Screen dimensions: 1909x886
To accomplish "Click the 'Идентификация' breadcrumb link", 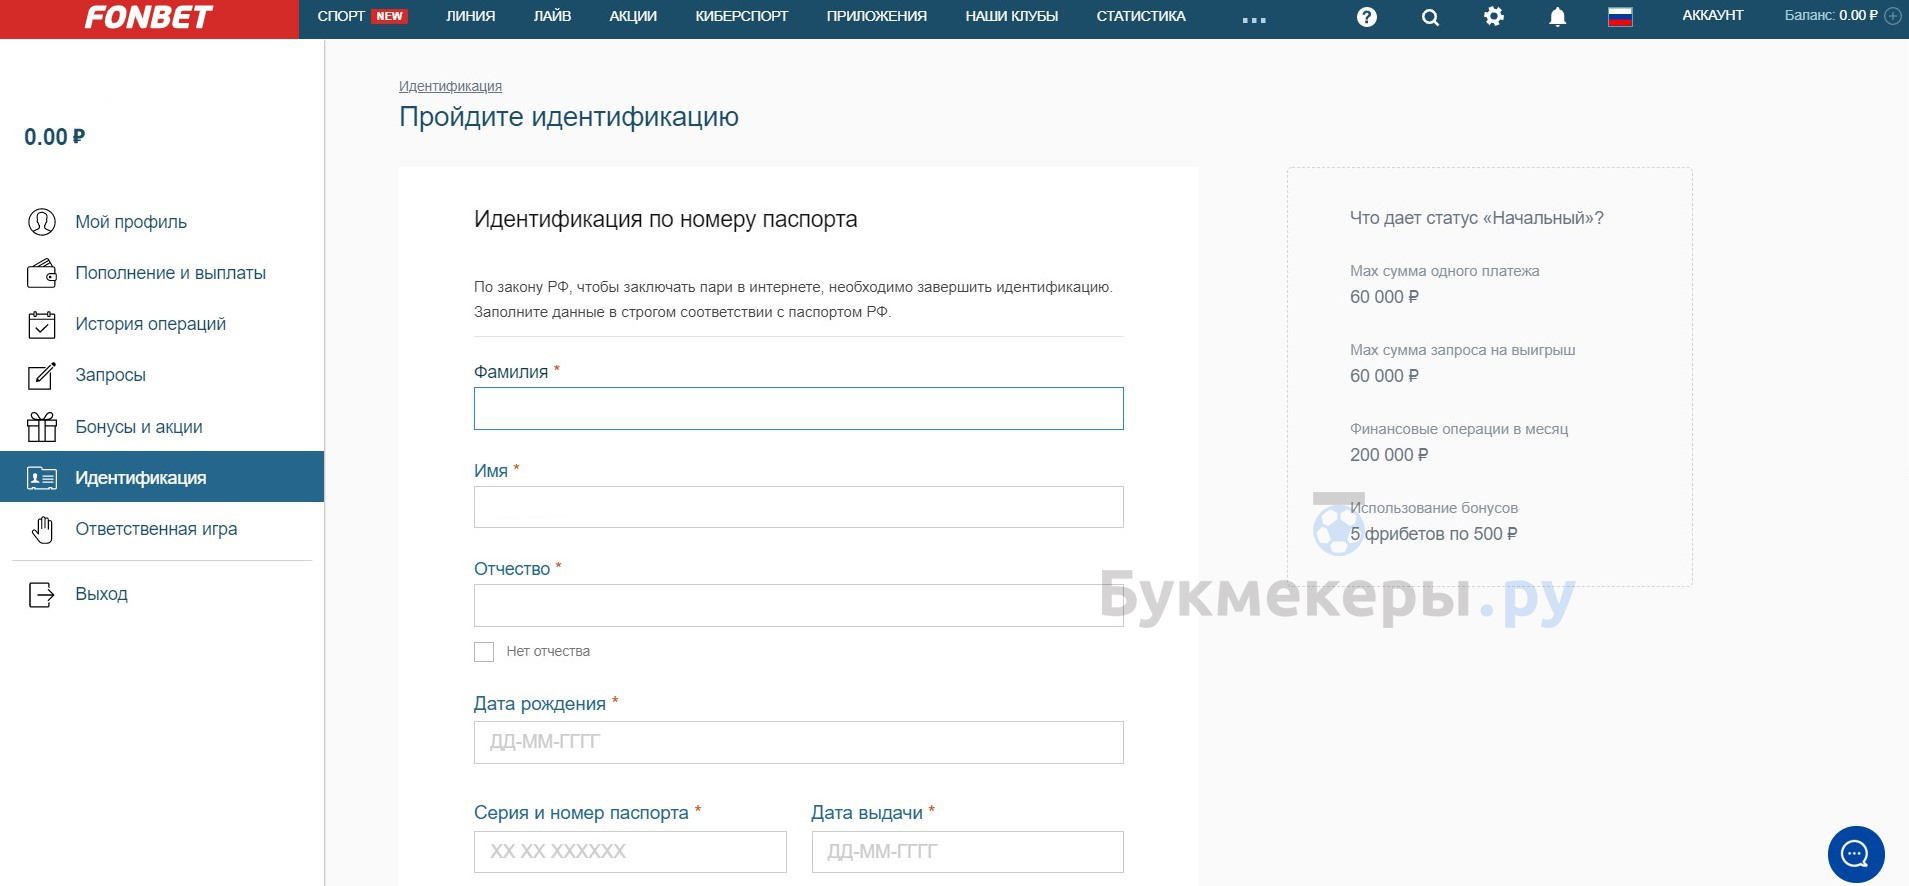I will click(x=450, y=86).
